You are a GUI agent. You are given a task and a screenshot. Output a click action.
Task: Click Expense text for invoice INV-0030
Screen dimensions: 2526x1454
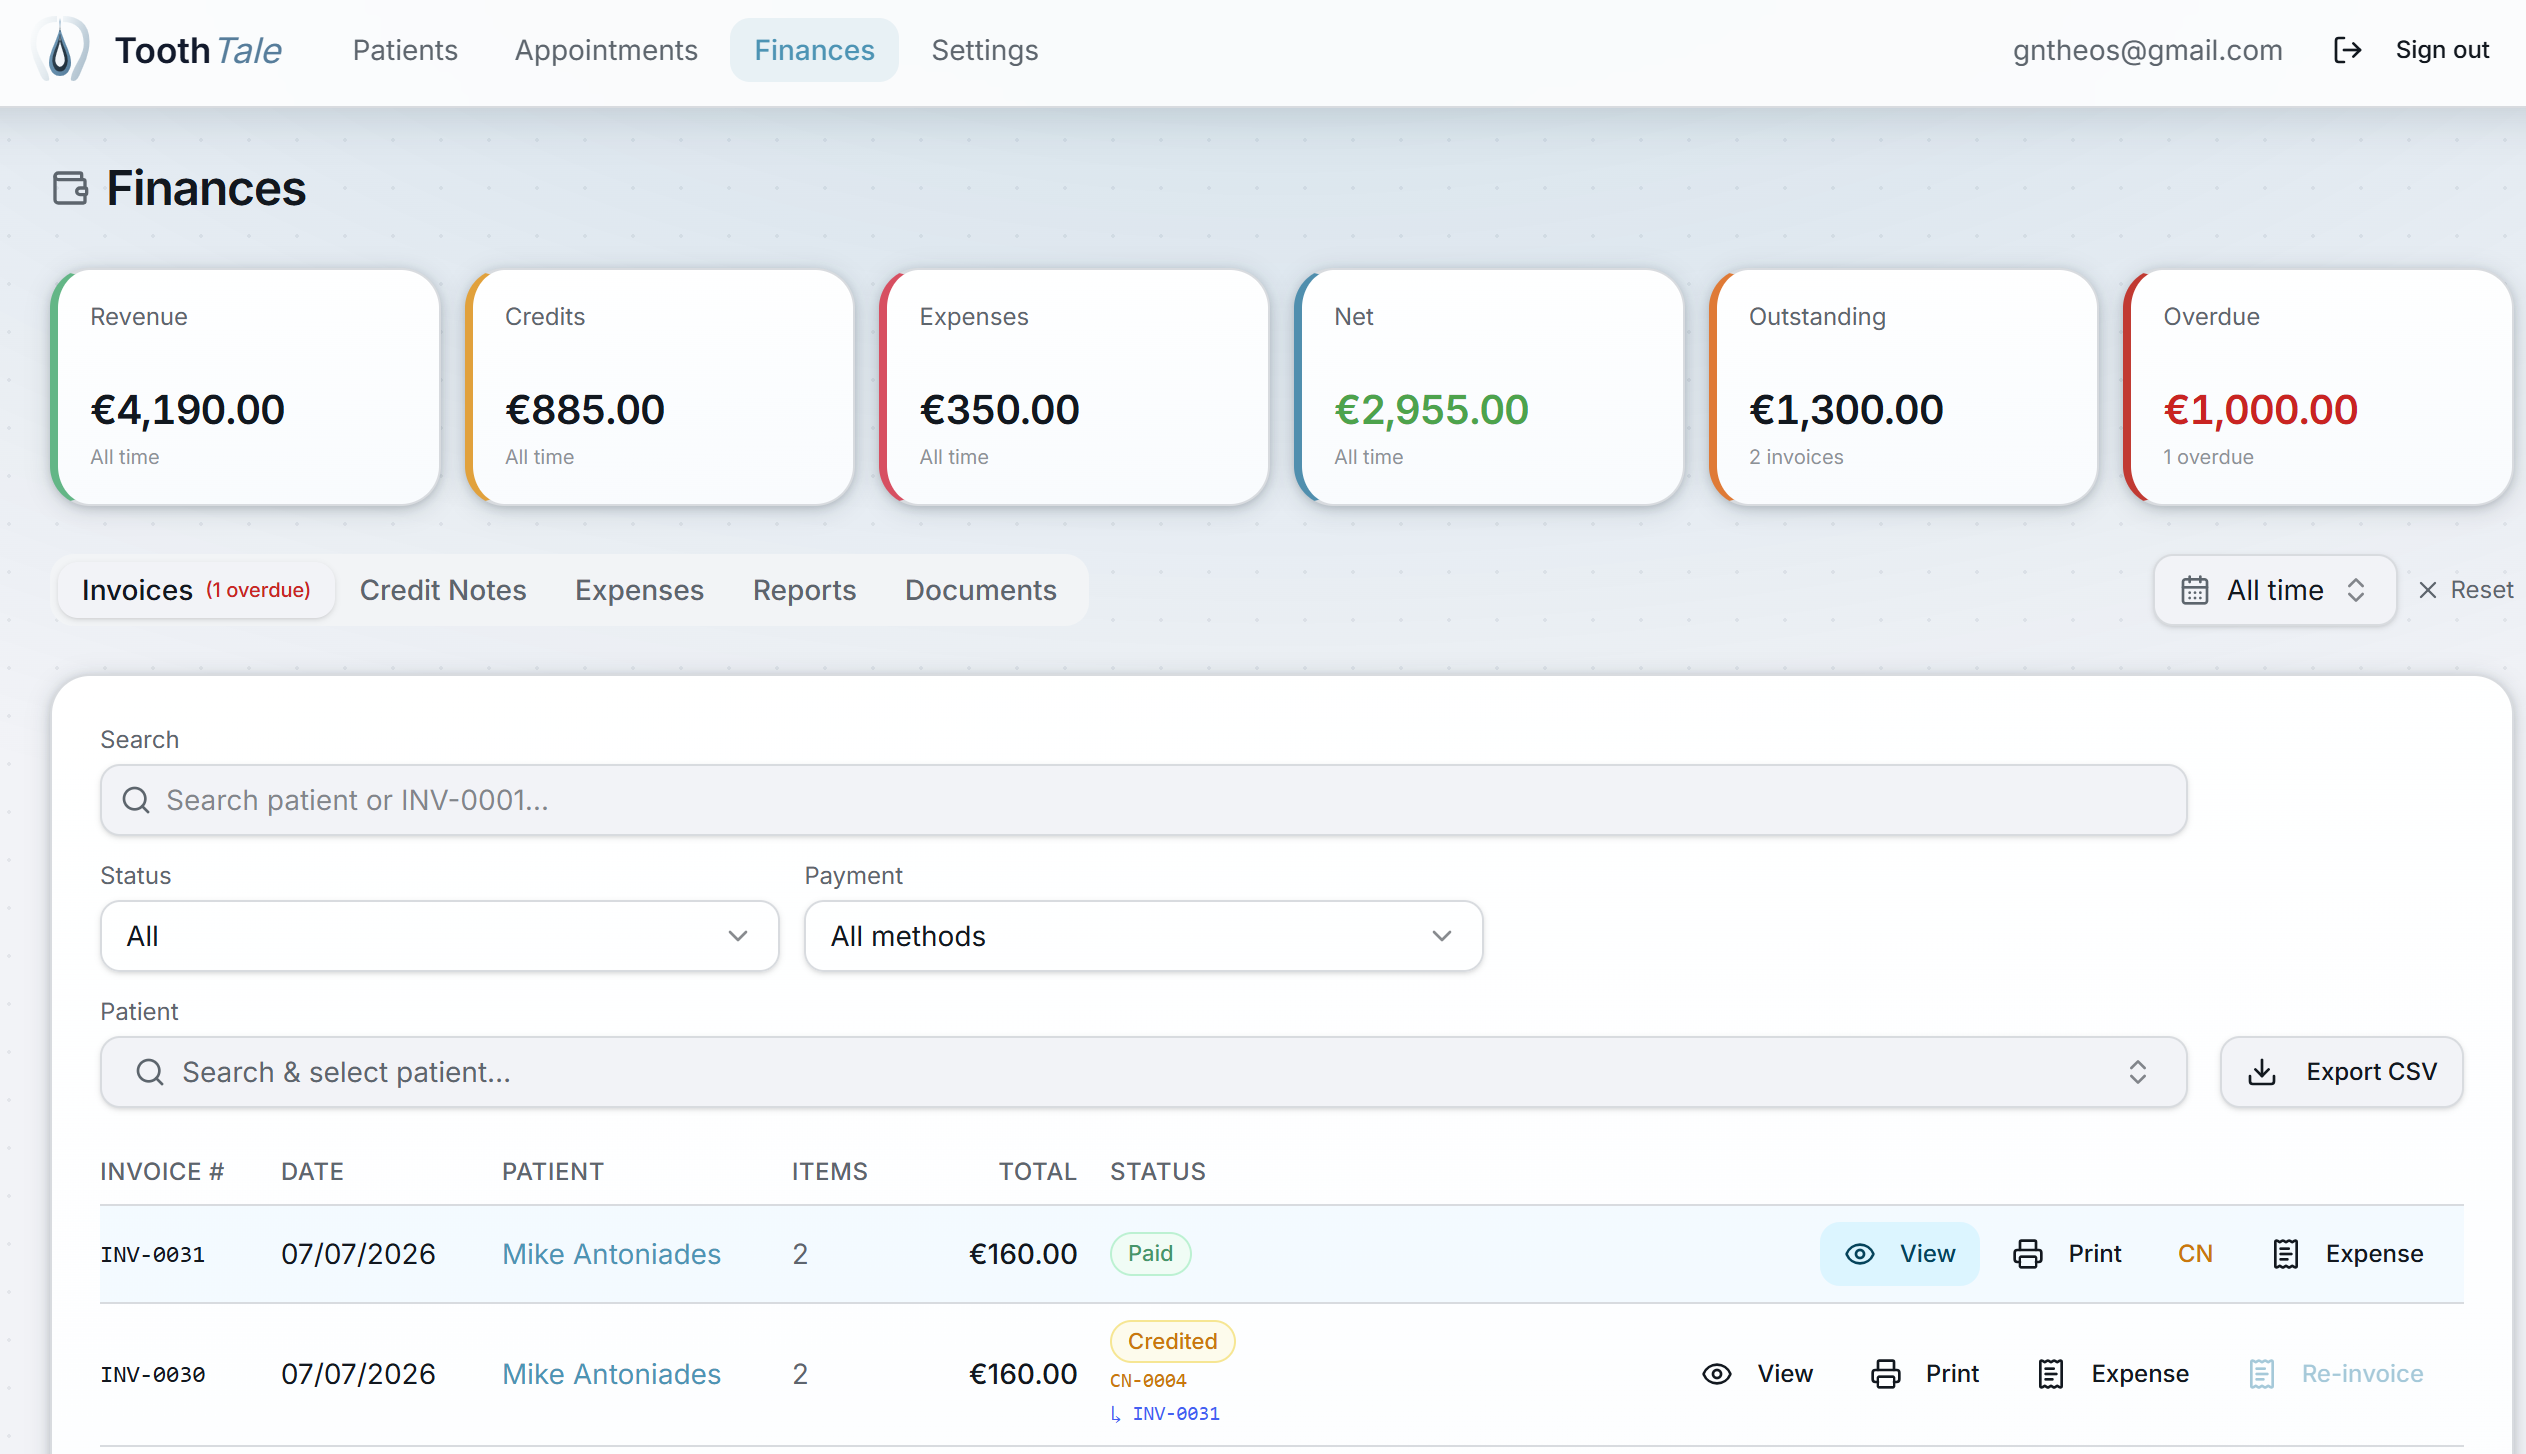tap(2140, 1374)
